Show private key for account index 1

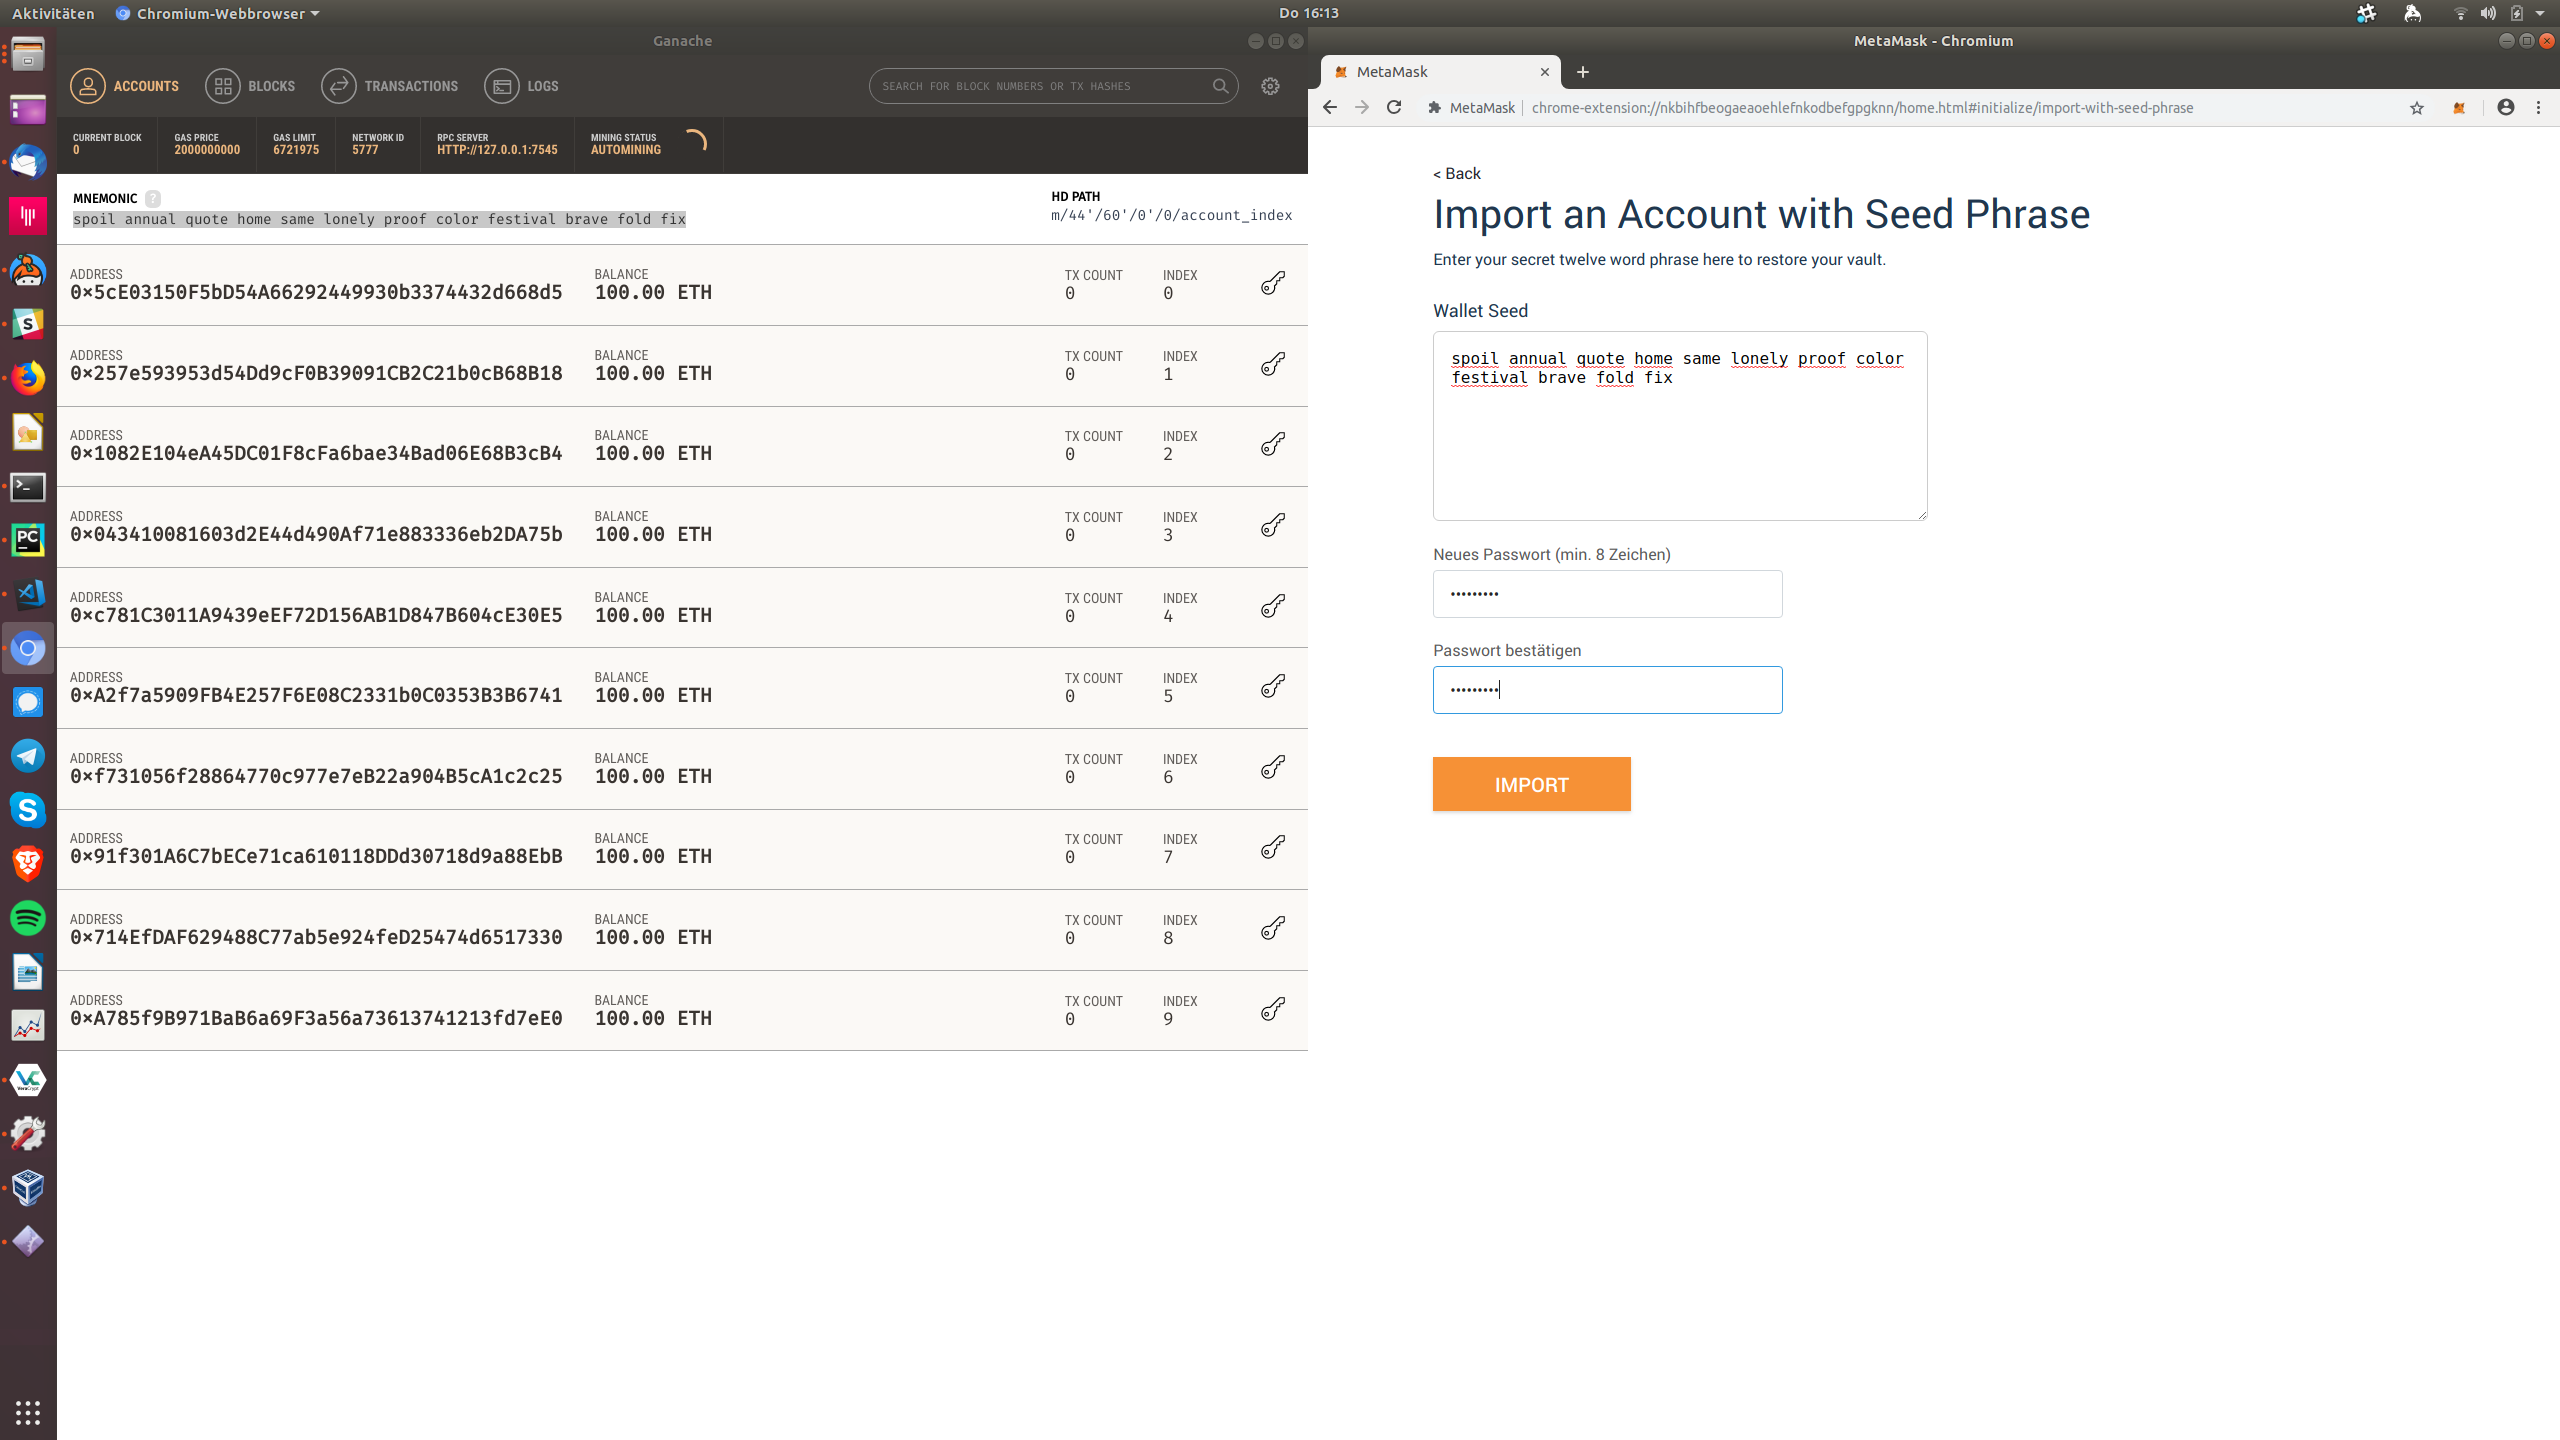point(1272,365)
